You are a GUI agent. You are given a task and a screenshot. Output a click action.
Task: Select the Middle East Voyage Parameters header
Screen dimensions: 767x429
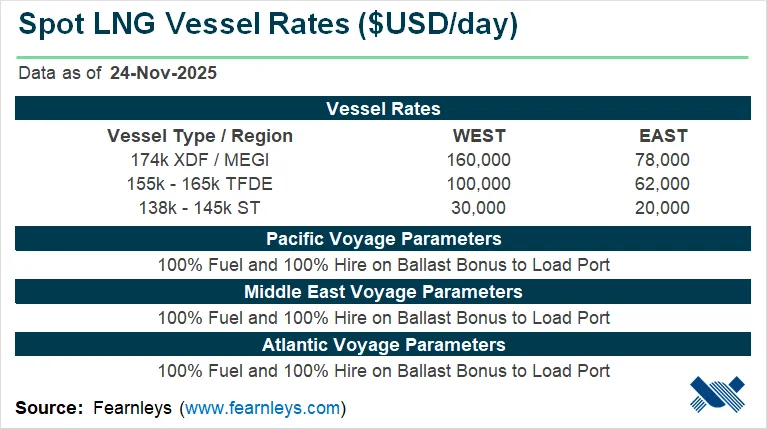pyautogui.click(x=383, y=292)
